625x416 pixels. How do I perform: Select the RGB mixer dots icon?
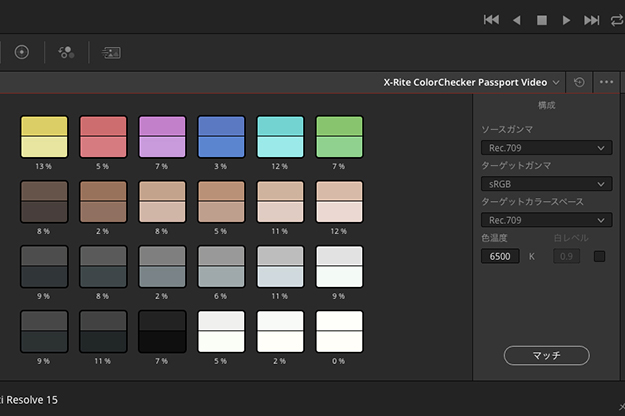66,52
